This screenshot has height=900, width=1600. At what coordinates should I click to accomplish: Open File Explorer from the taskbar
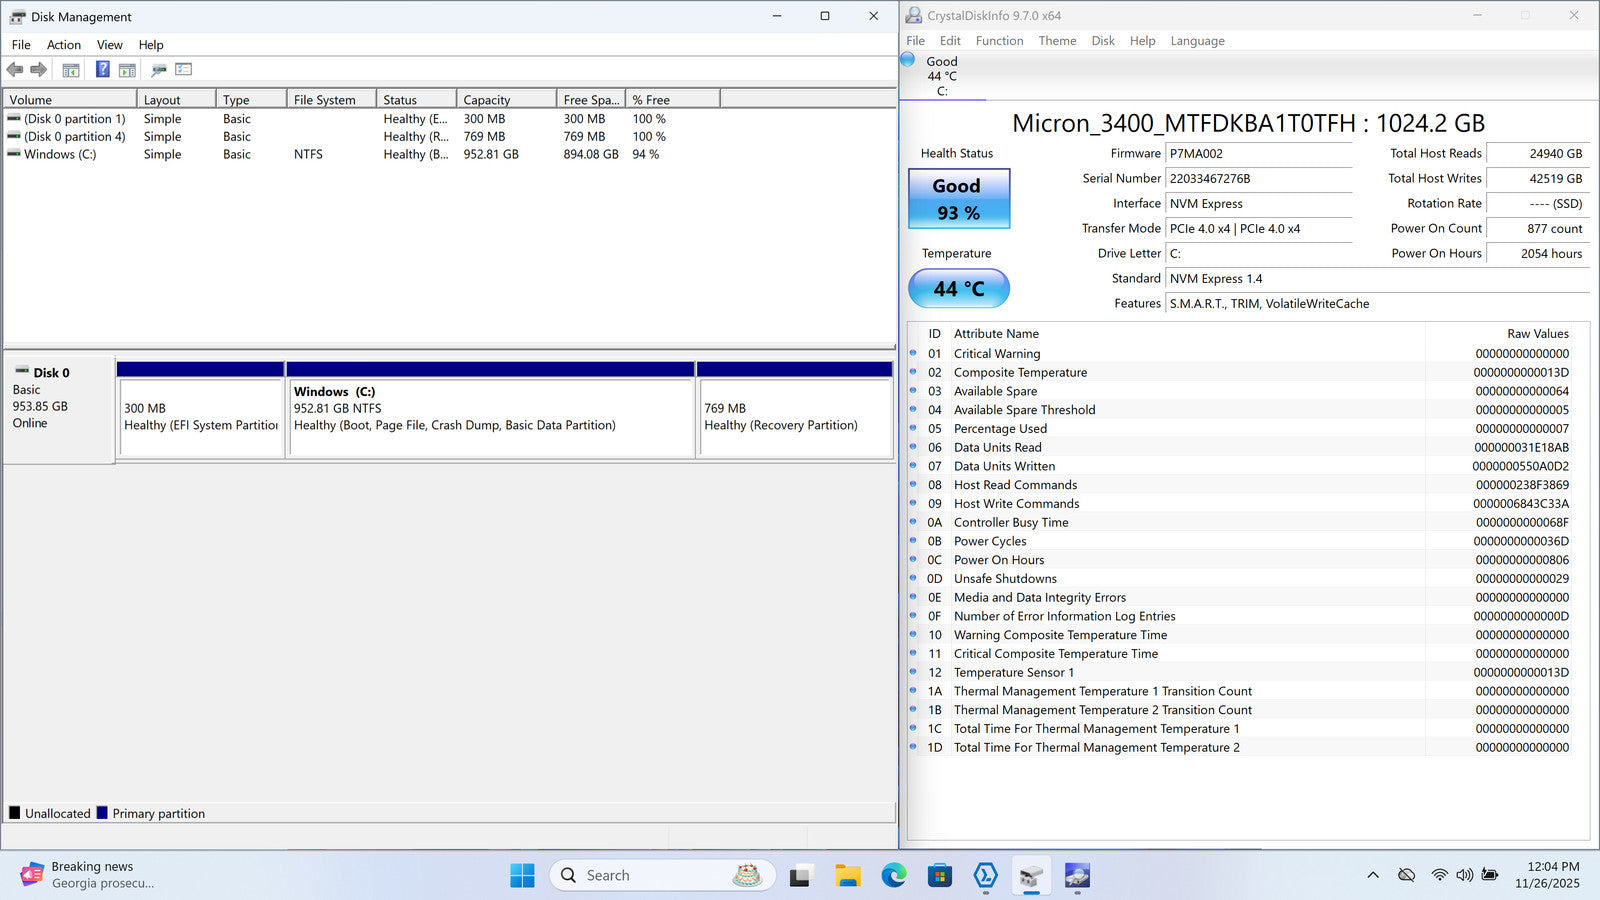[x=847, y=876]
